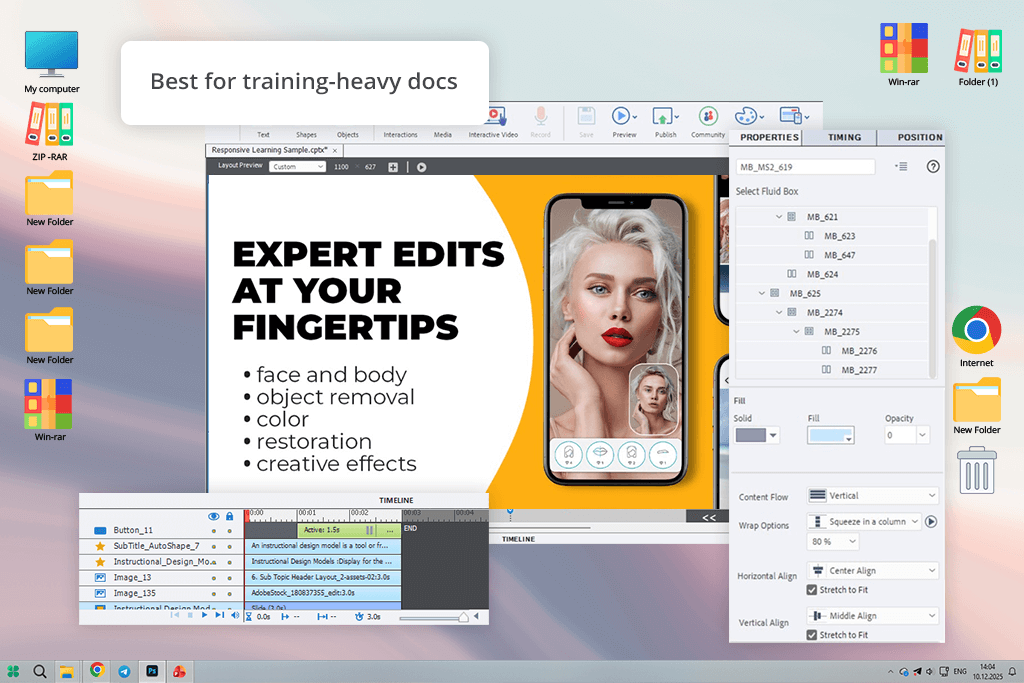Viewport: 1024px width, 683px height.
Task: Click the Shapes toolbar item
Action: (x=306, y=135)
